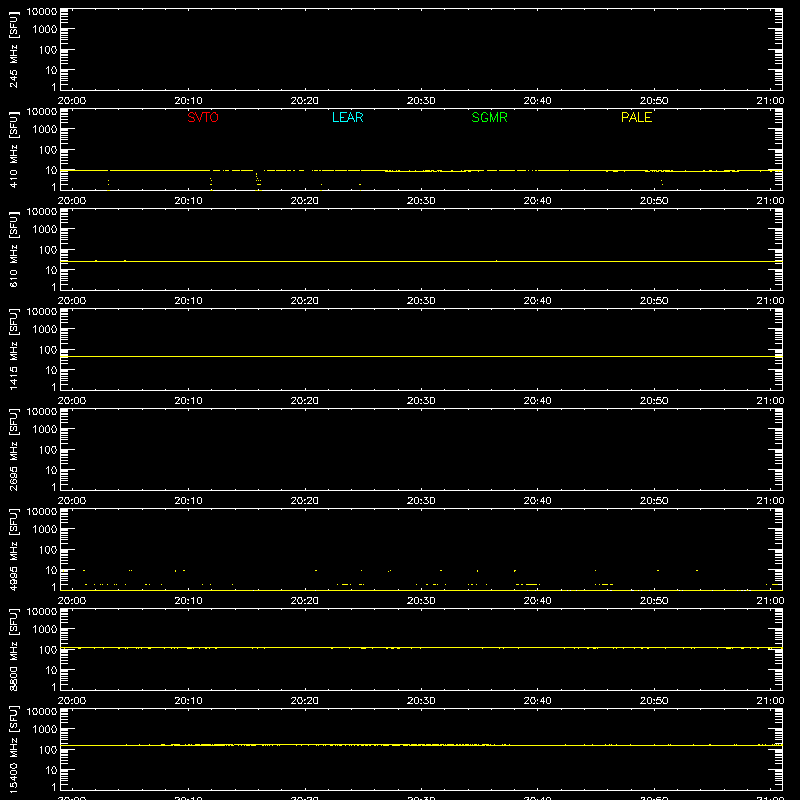Select the 245 MHz [SFU] axis title
Screen dimensions: 800x800
(13, 49)
